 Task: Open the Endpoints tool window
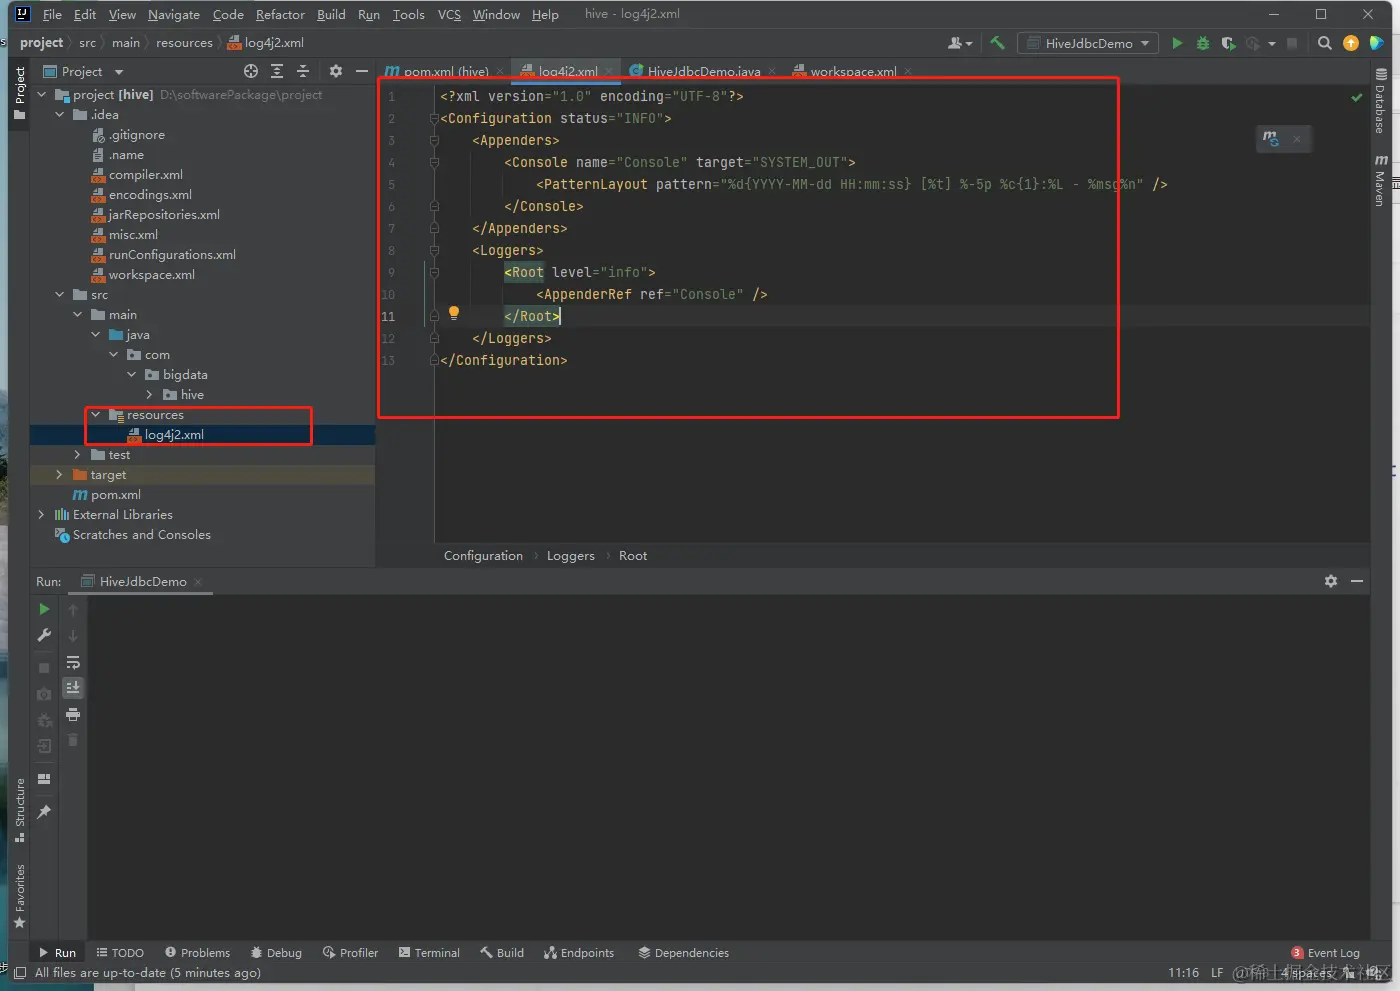(579, 953)
